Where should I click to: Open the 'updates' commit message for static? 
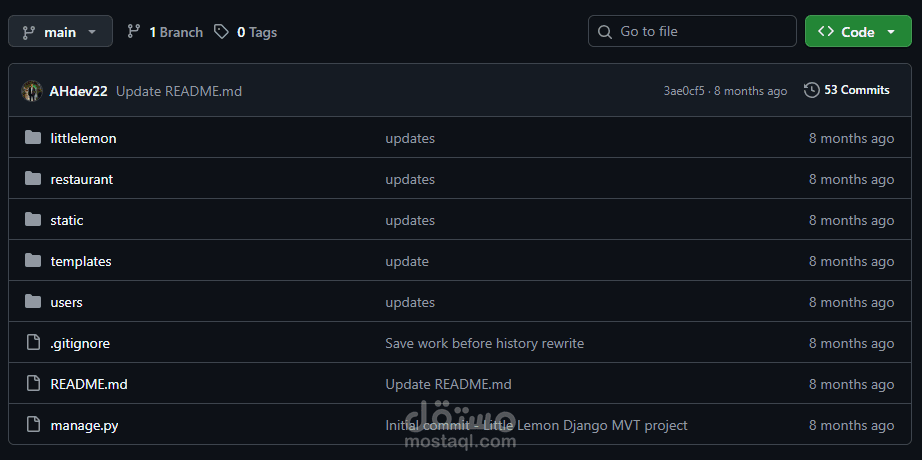coord(410,220)
